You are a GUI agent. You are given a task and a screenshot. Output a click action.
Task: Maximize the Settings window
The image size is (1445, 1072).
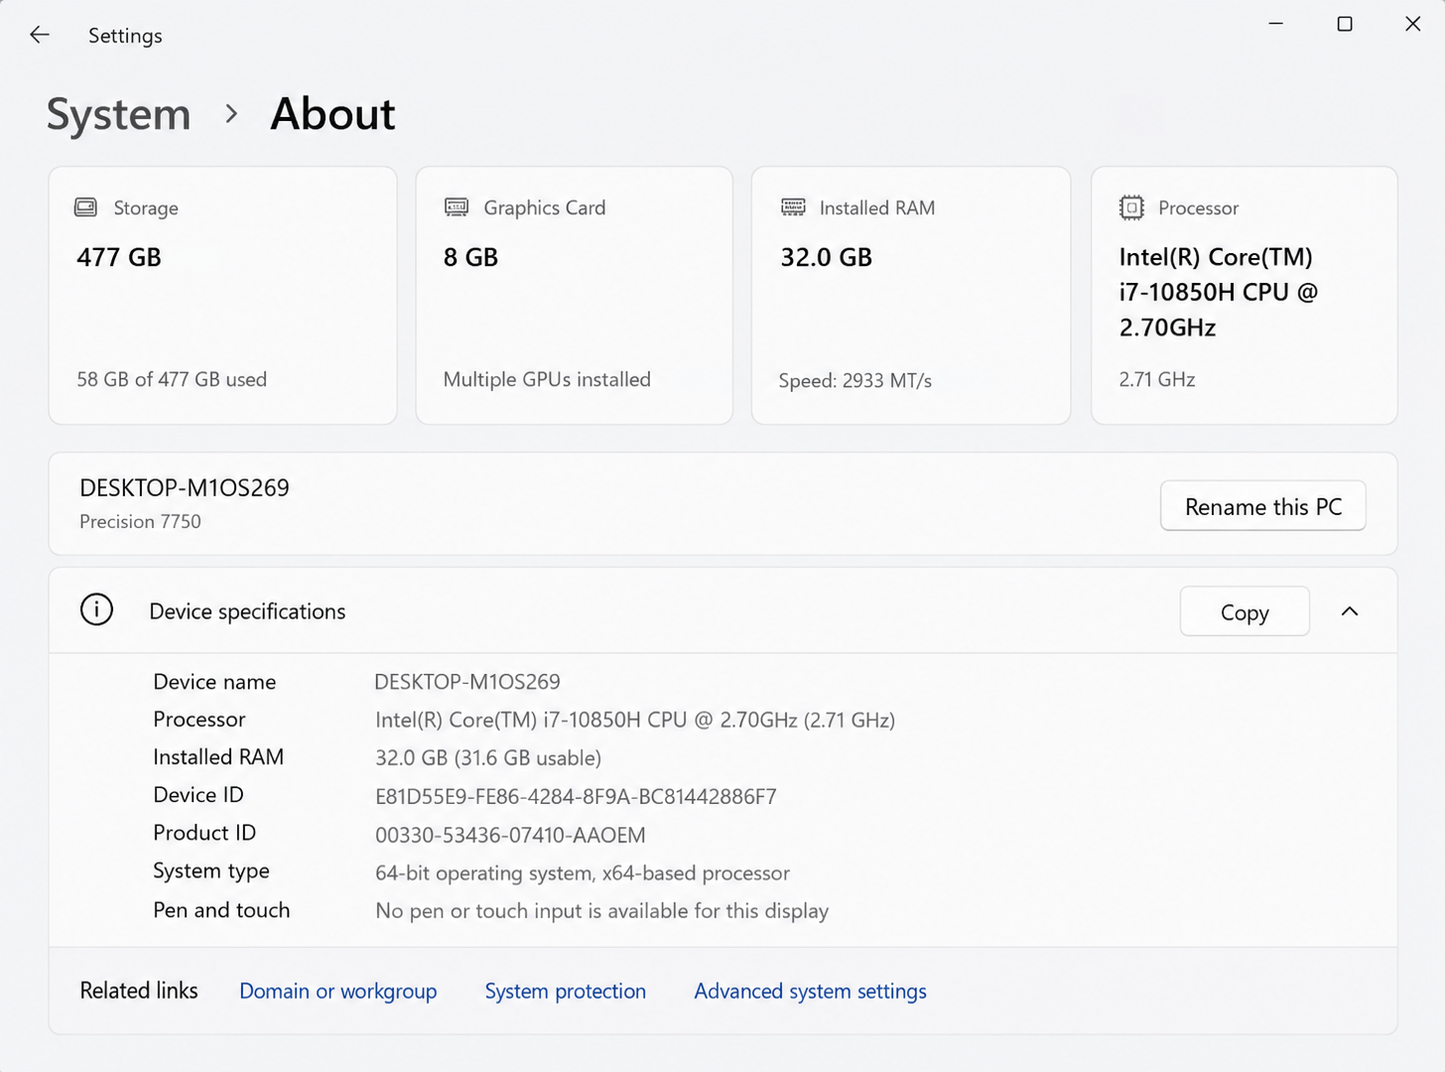click(1345, 24)
